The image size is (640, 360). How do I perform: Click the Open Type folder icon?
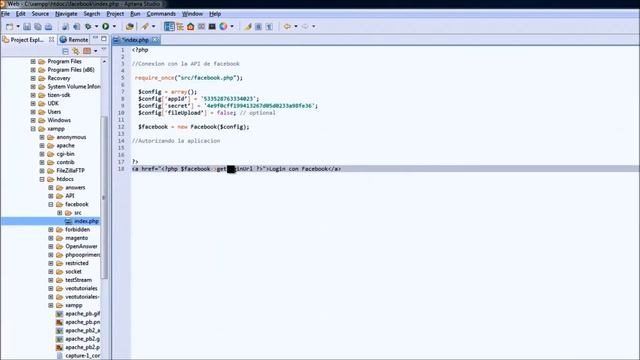click(x=130, y=27)
